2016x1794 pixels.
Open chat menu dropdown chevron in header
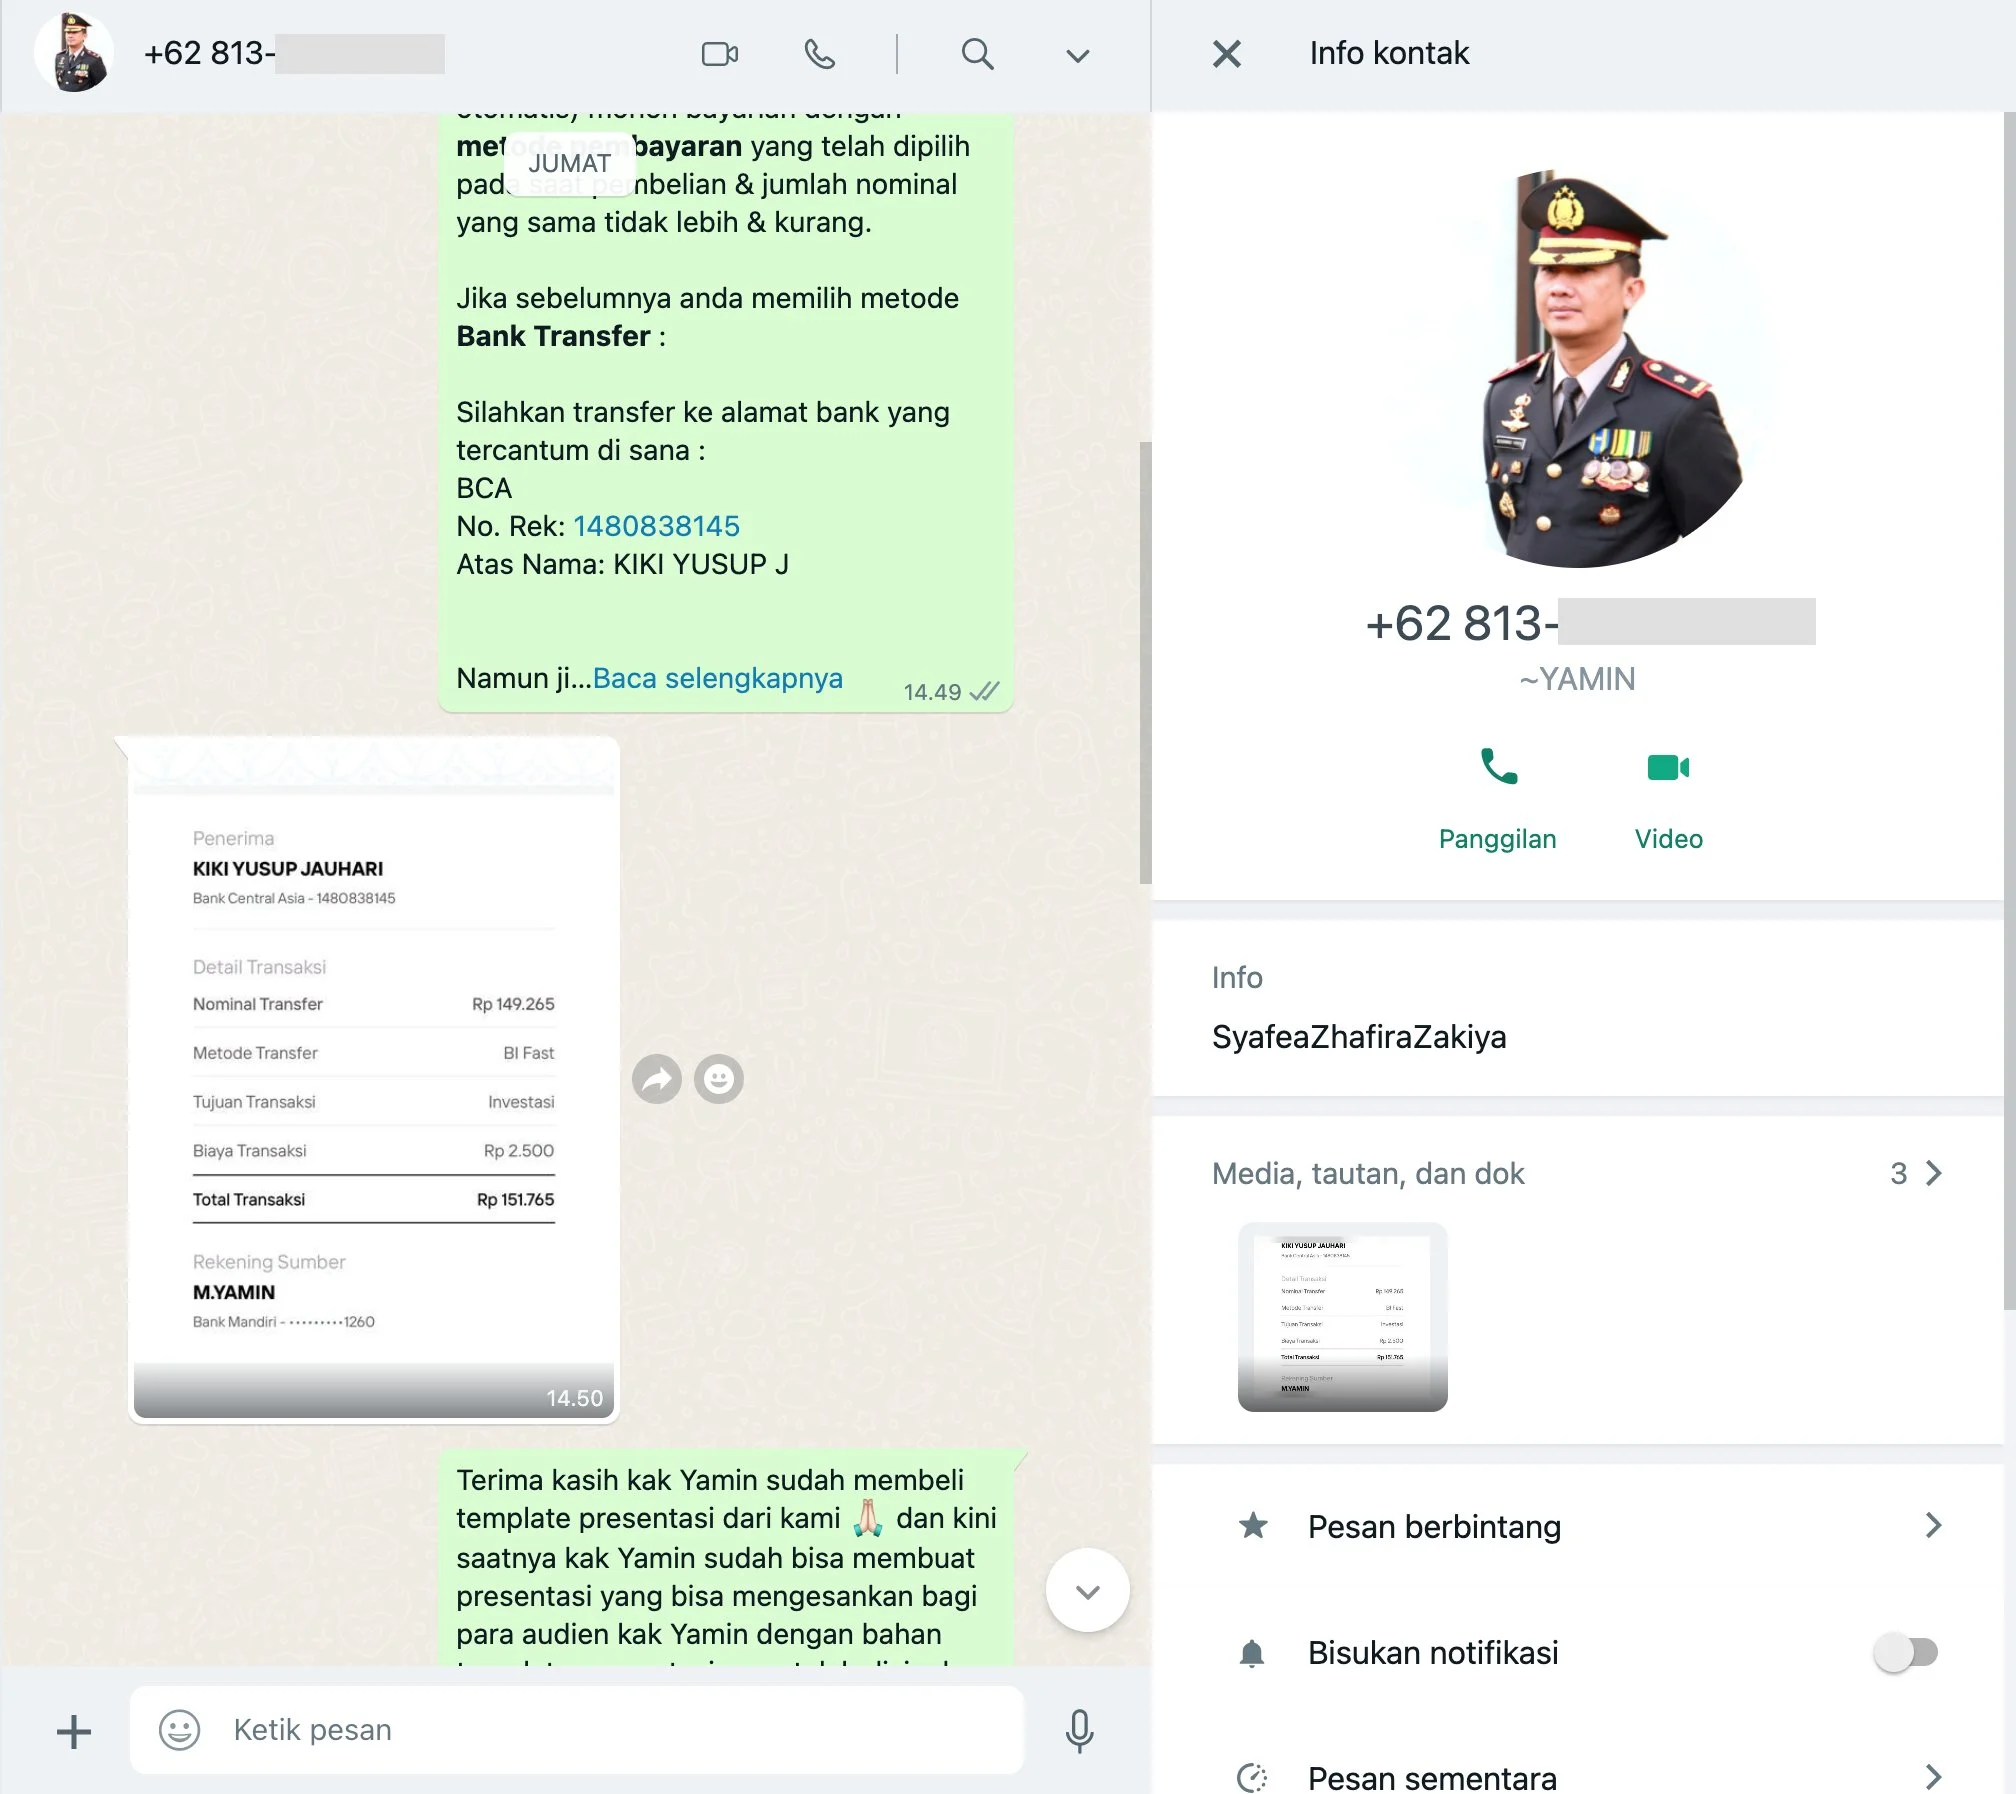[x=1077, y=56]
